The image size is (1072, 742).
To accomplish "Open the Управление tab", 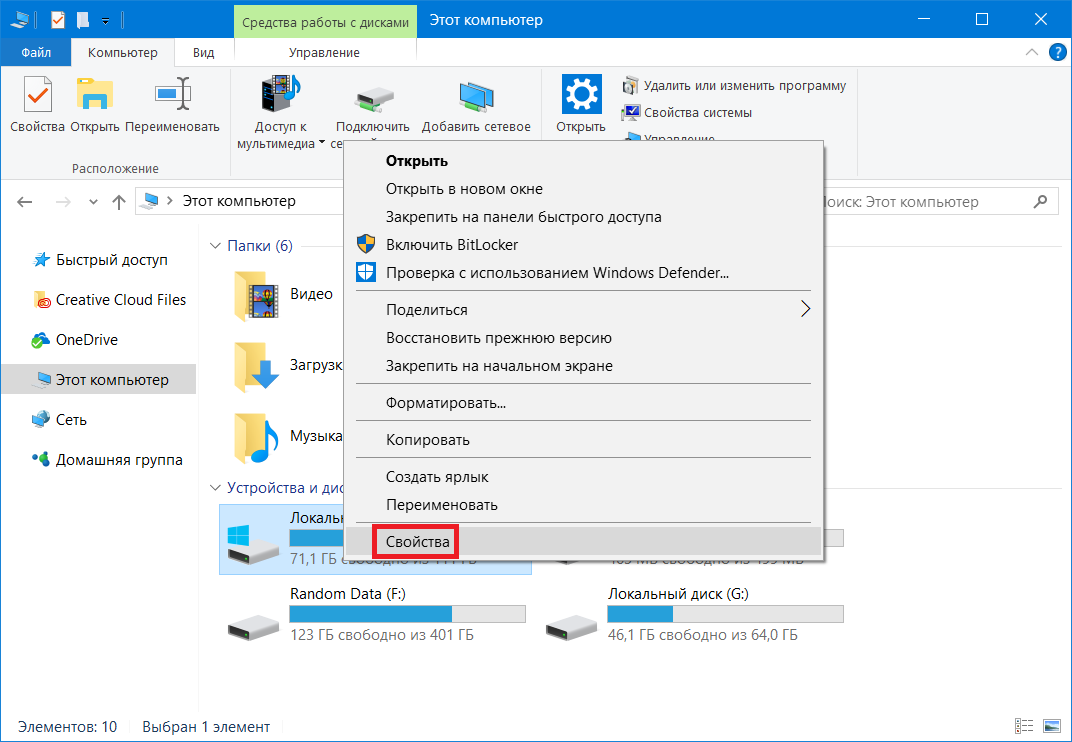I will point(324,53).
